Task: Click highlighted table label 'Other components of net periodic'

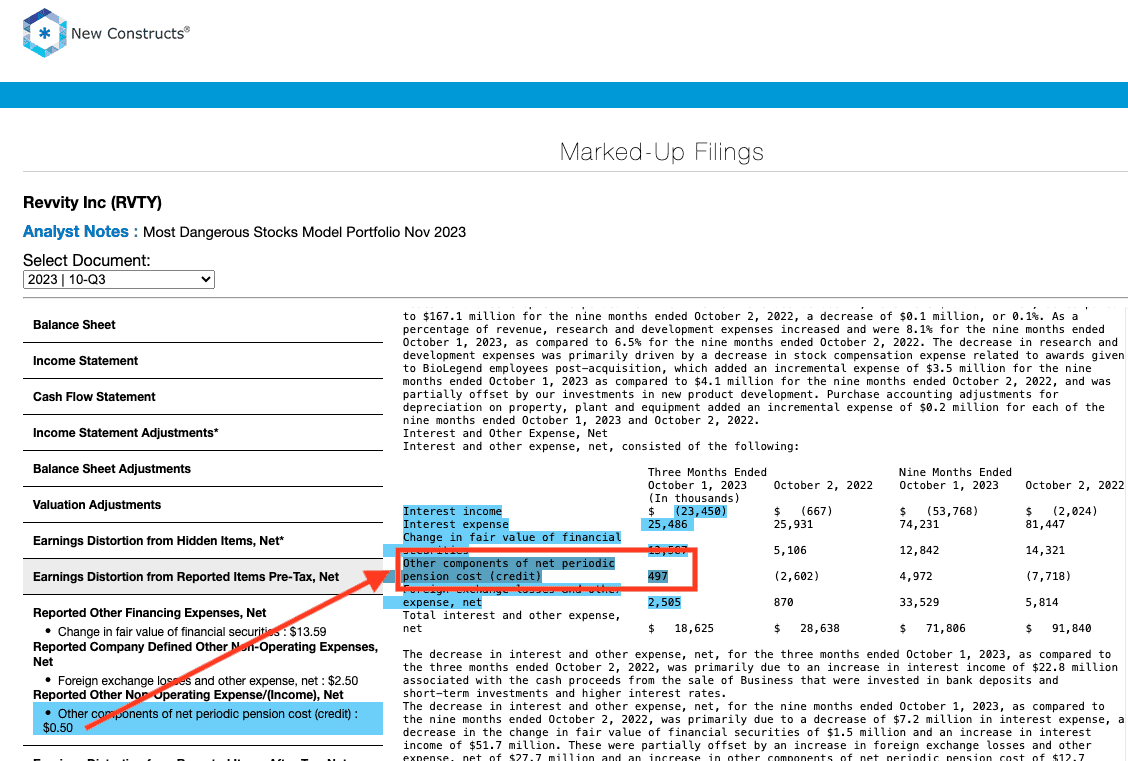Action: pyautogui.click(x=509, y=563)
